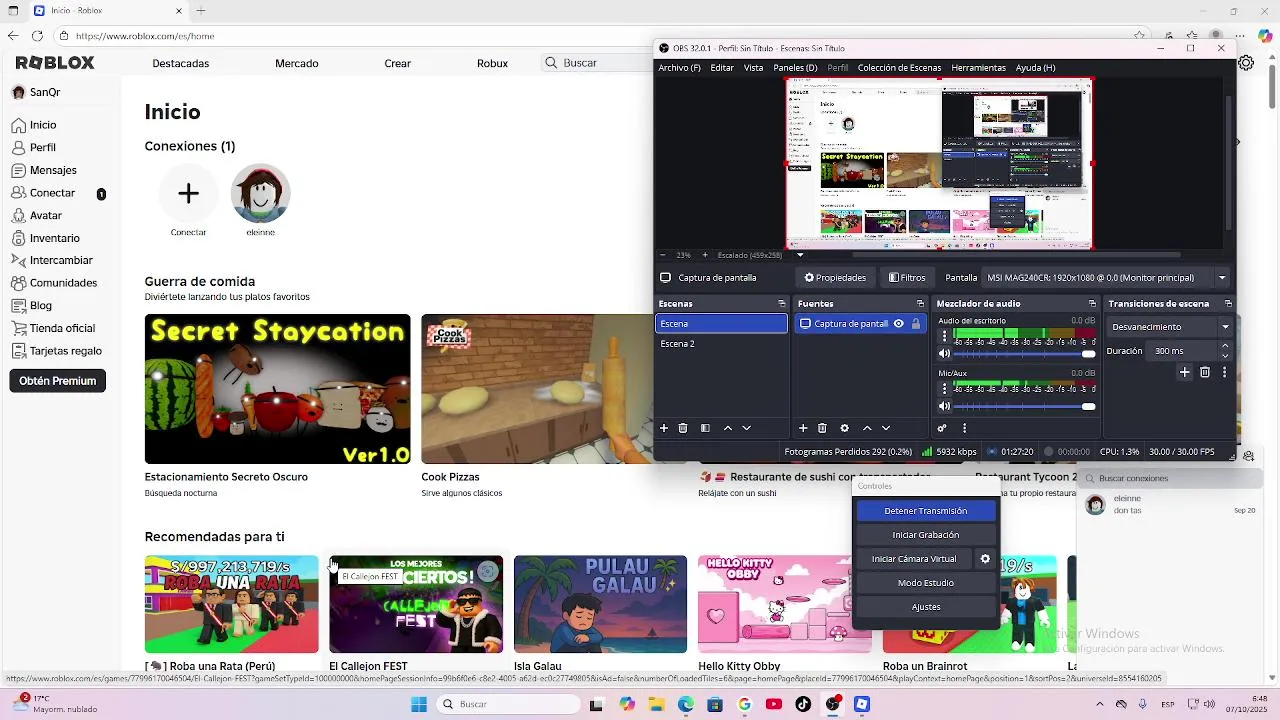Open the Windows Start menu
Screen dimensions: 1280x720
point(418,704)
